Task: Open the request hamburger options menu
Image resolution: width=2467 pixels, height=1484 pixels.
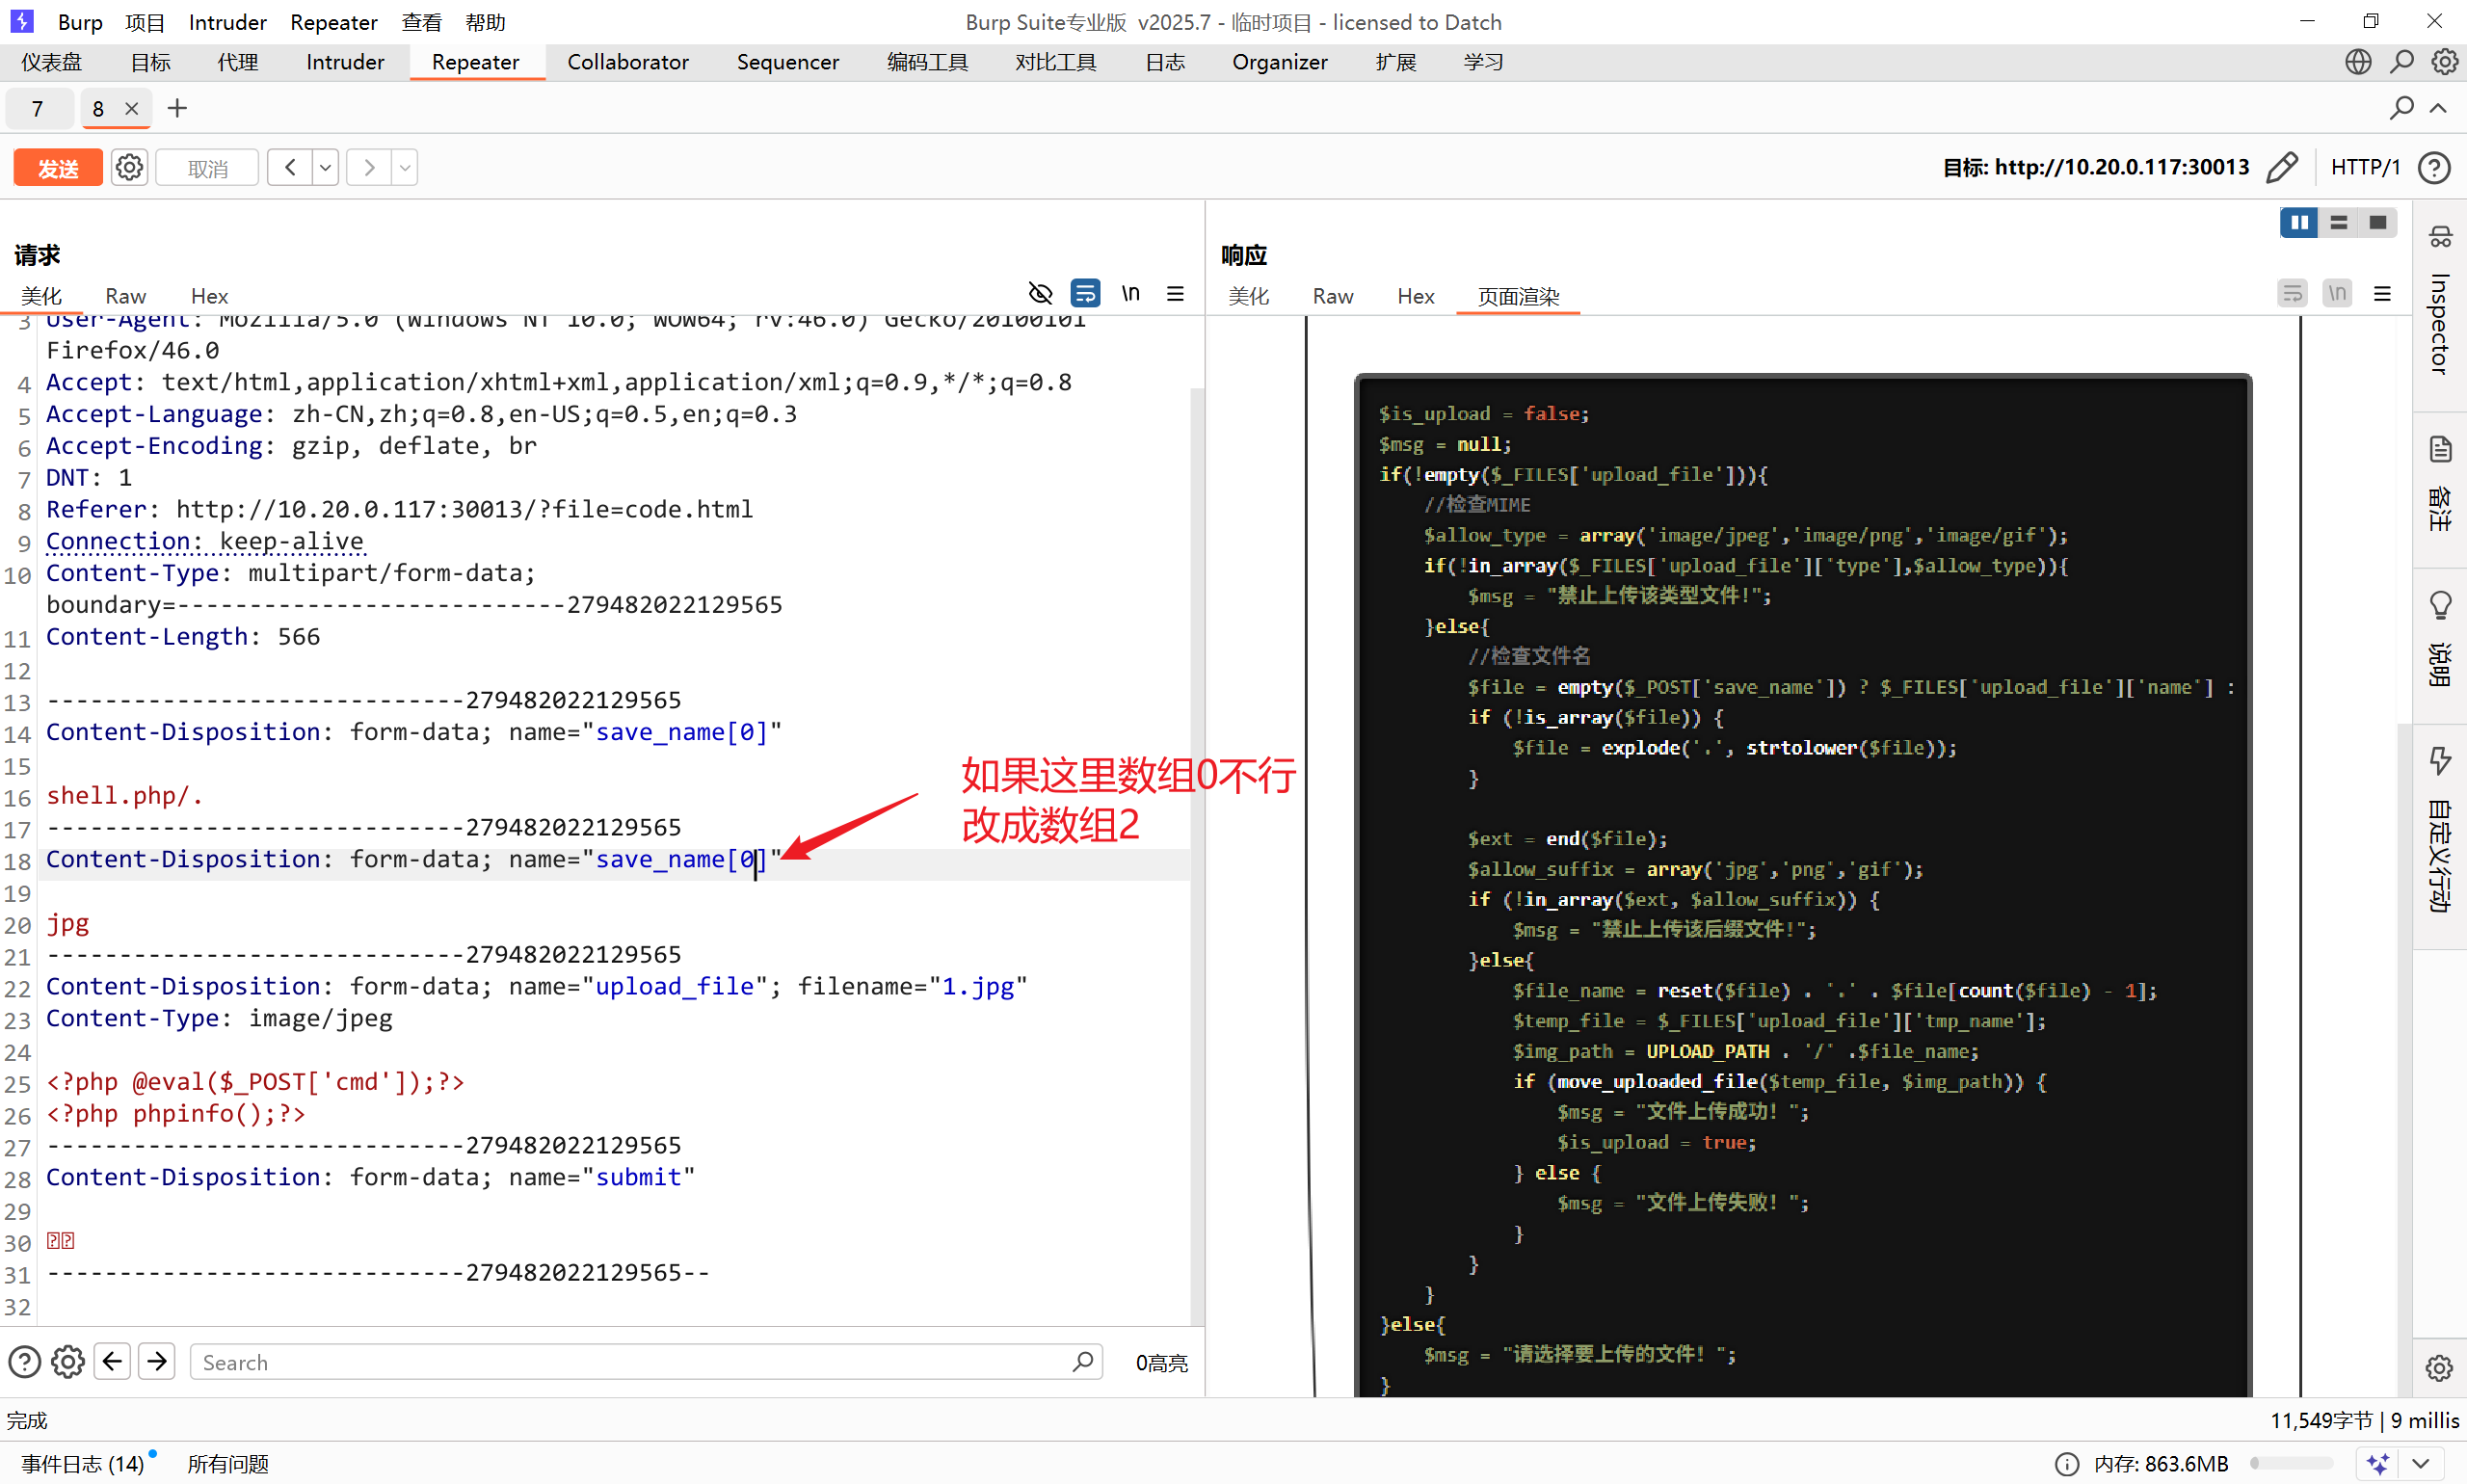Action: click(x=1175, y=294)
